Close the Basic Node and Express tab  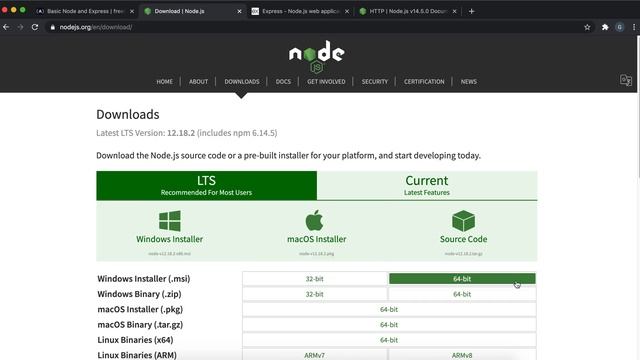132,11
